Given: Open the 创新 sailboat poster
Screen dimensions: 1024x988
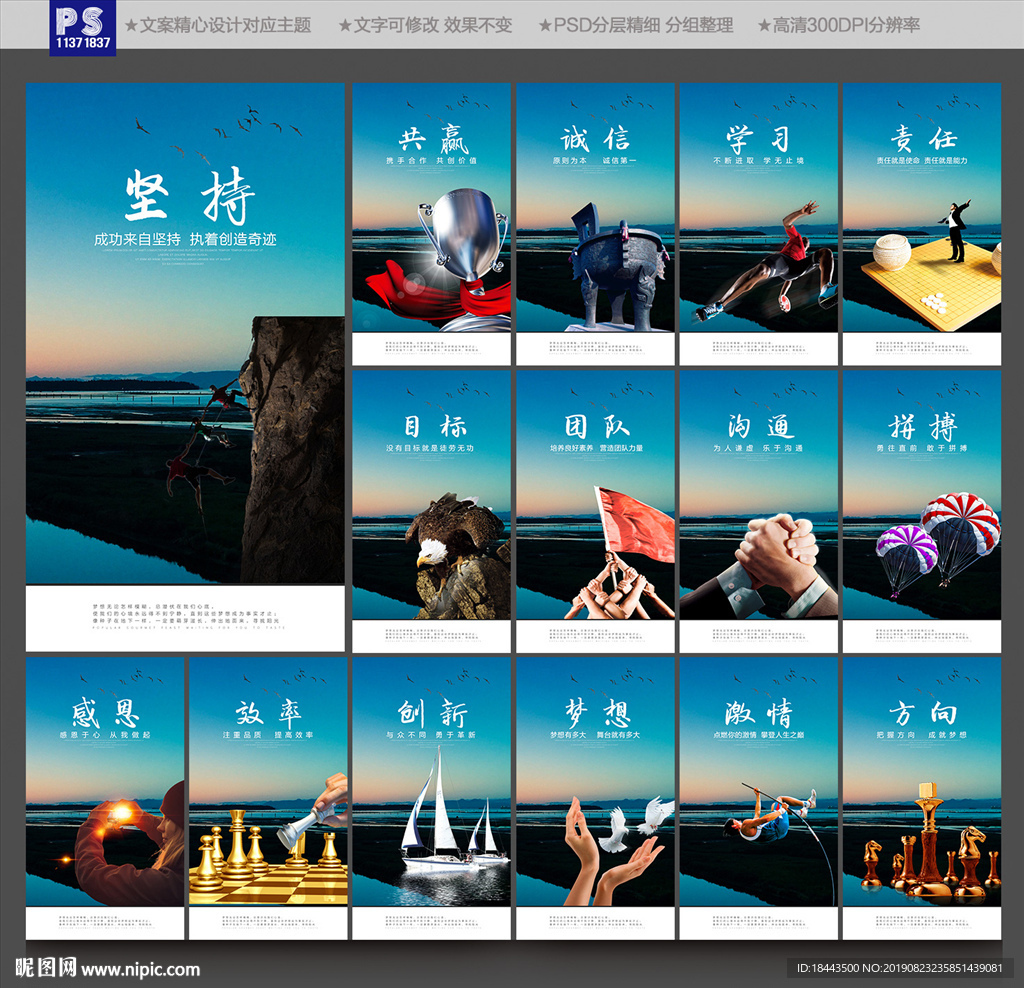Looking at the screenshot, I should [x=431, y=799].
